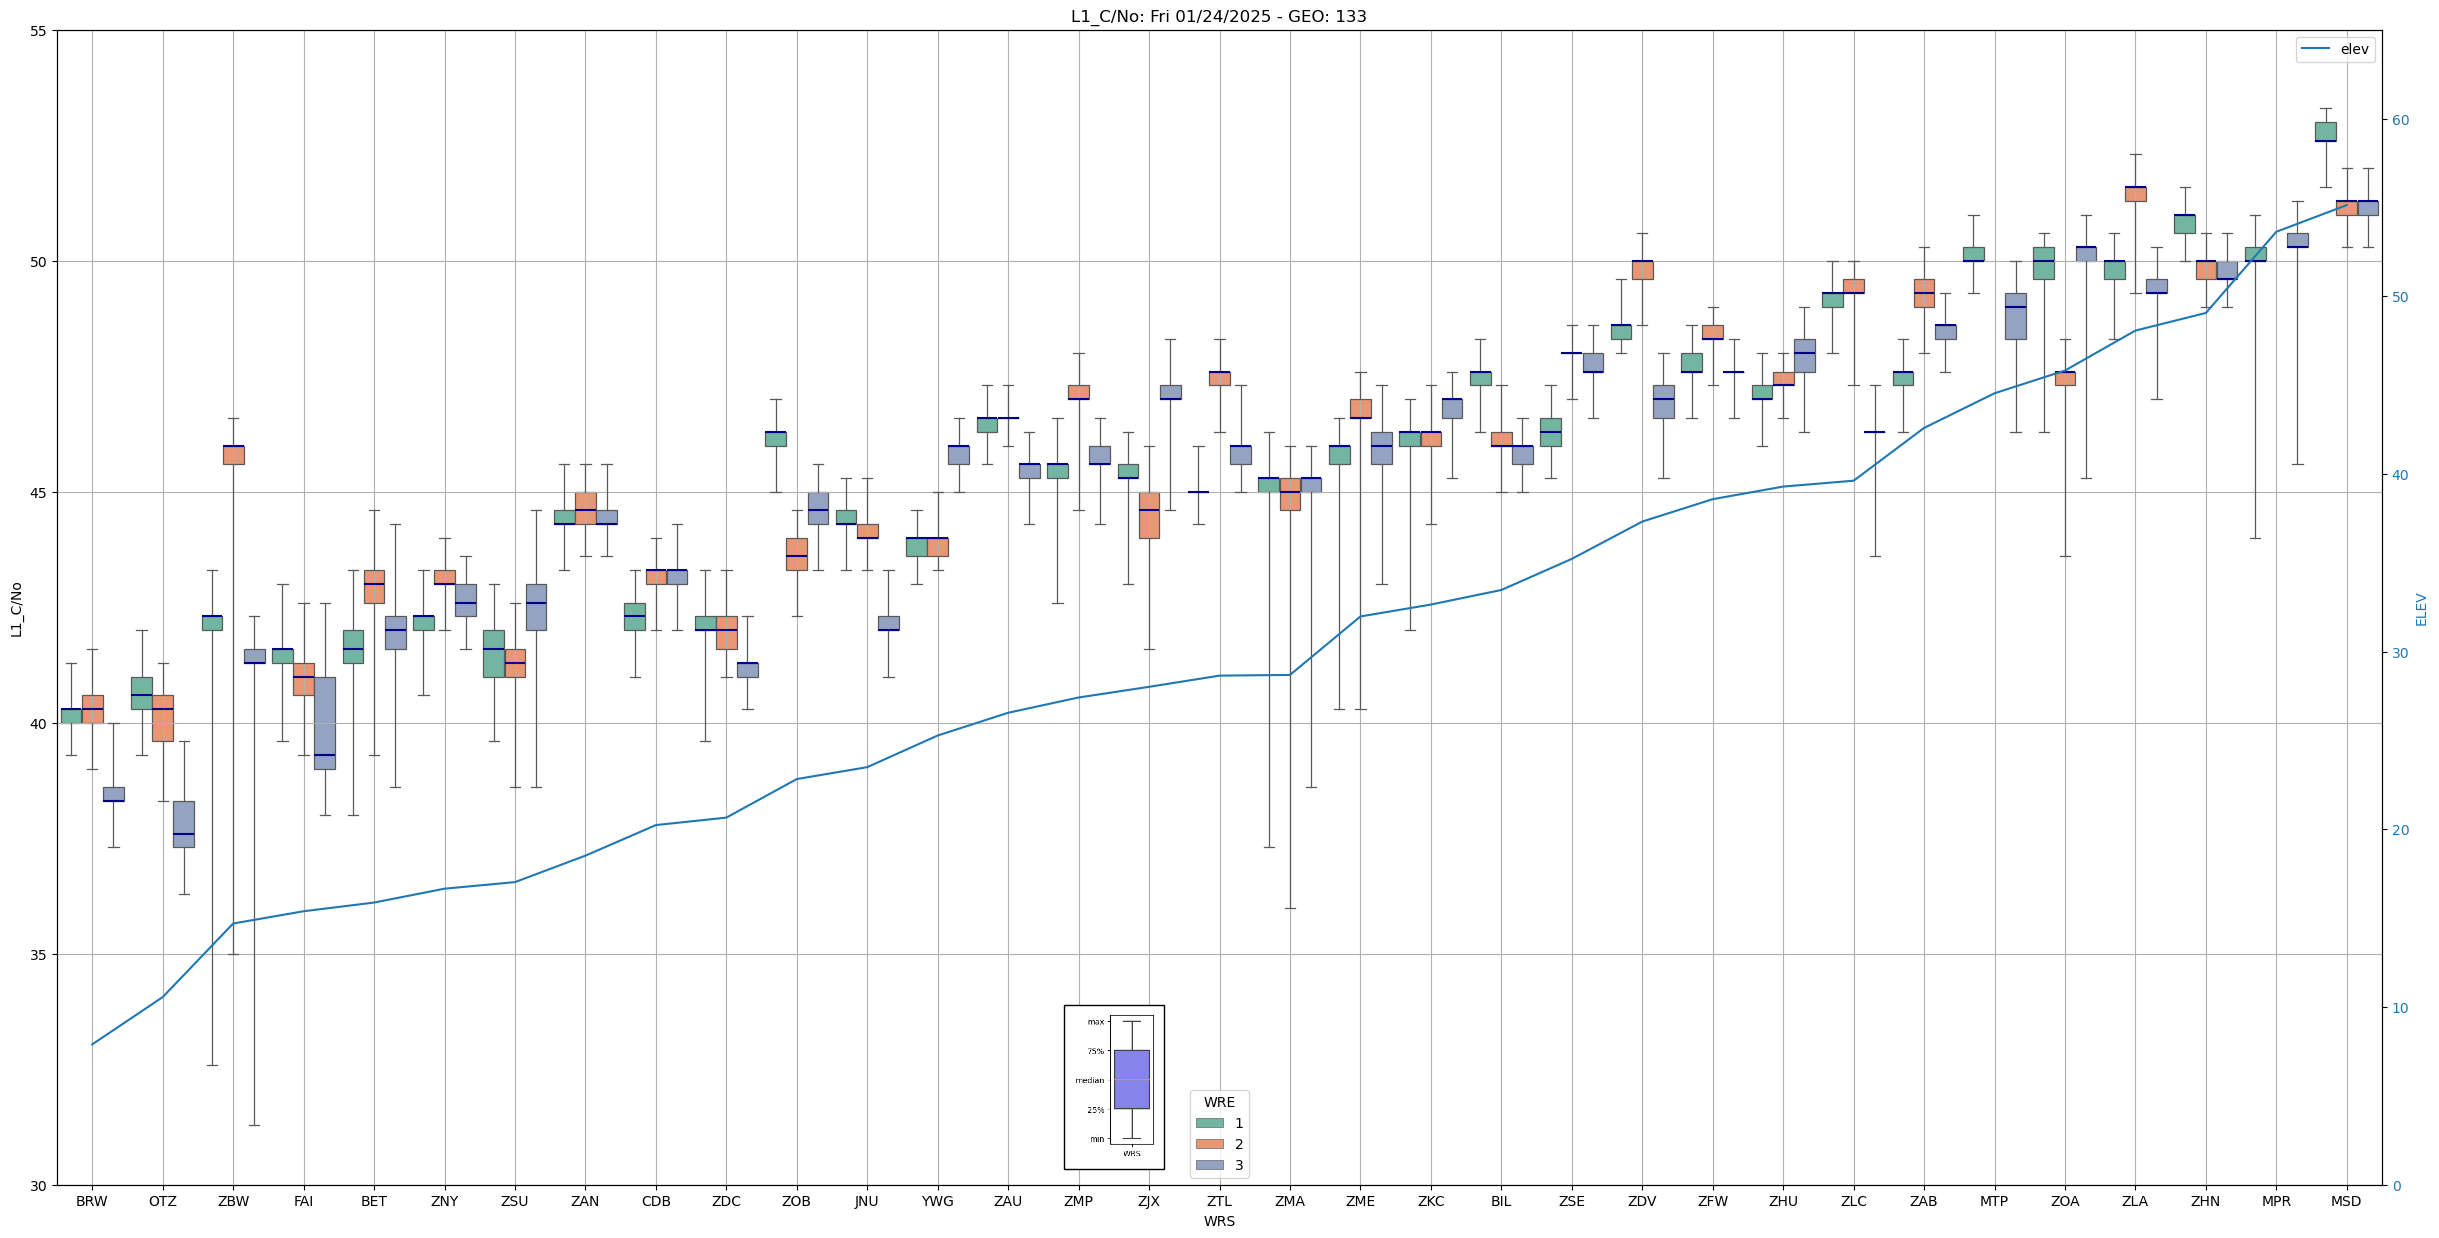Image resolution: width=2439 pixels, height=1238 pixels.
Task: Click the ELEV right axis label
Action: pos(2420,609)
